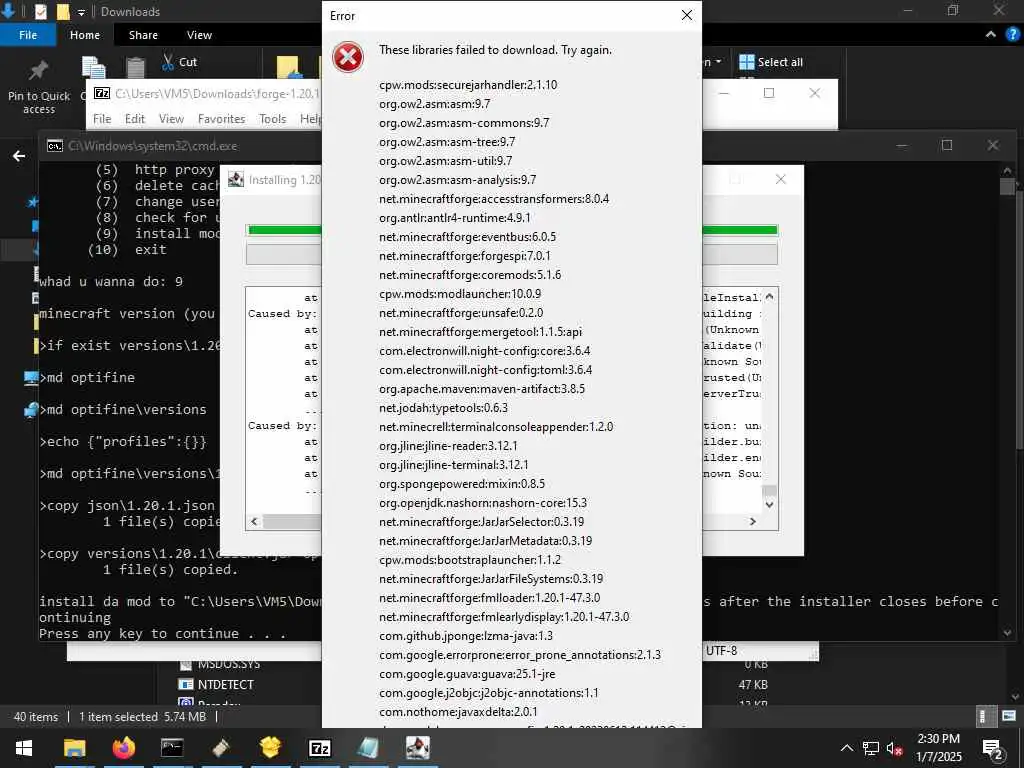This screenshot has height=768, width=1024.
Task: Click the '40 items' status text
Action: tap(36, 717)
